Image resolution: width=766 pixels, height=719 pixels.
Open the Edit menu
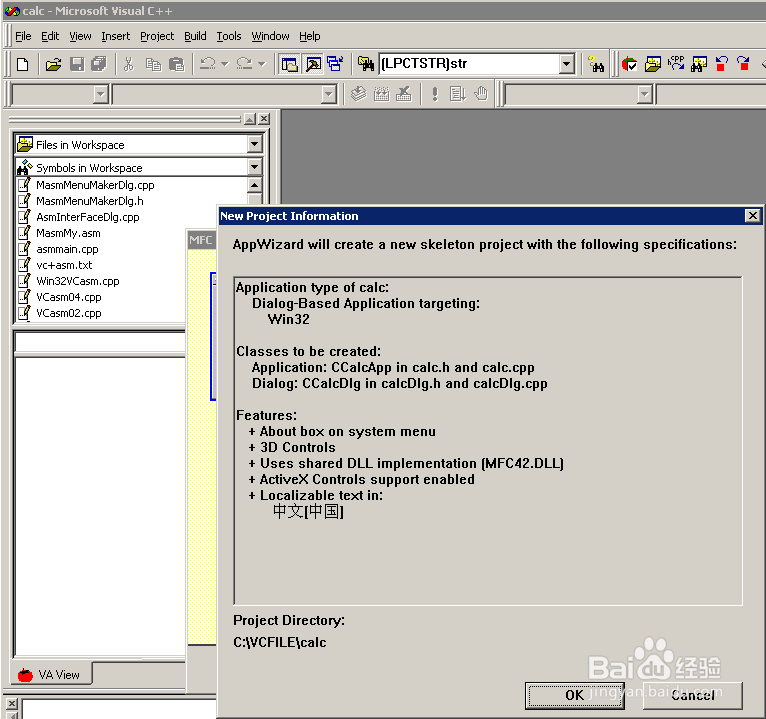[50, 36]
